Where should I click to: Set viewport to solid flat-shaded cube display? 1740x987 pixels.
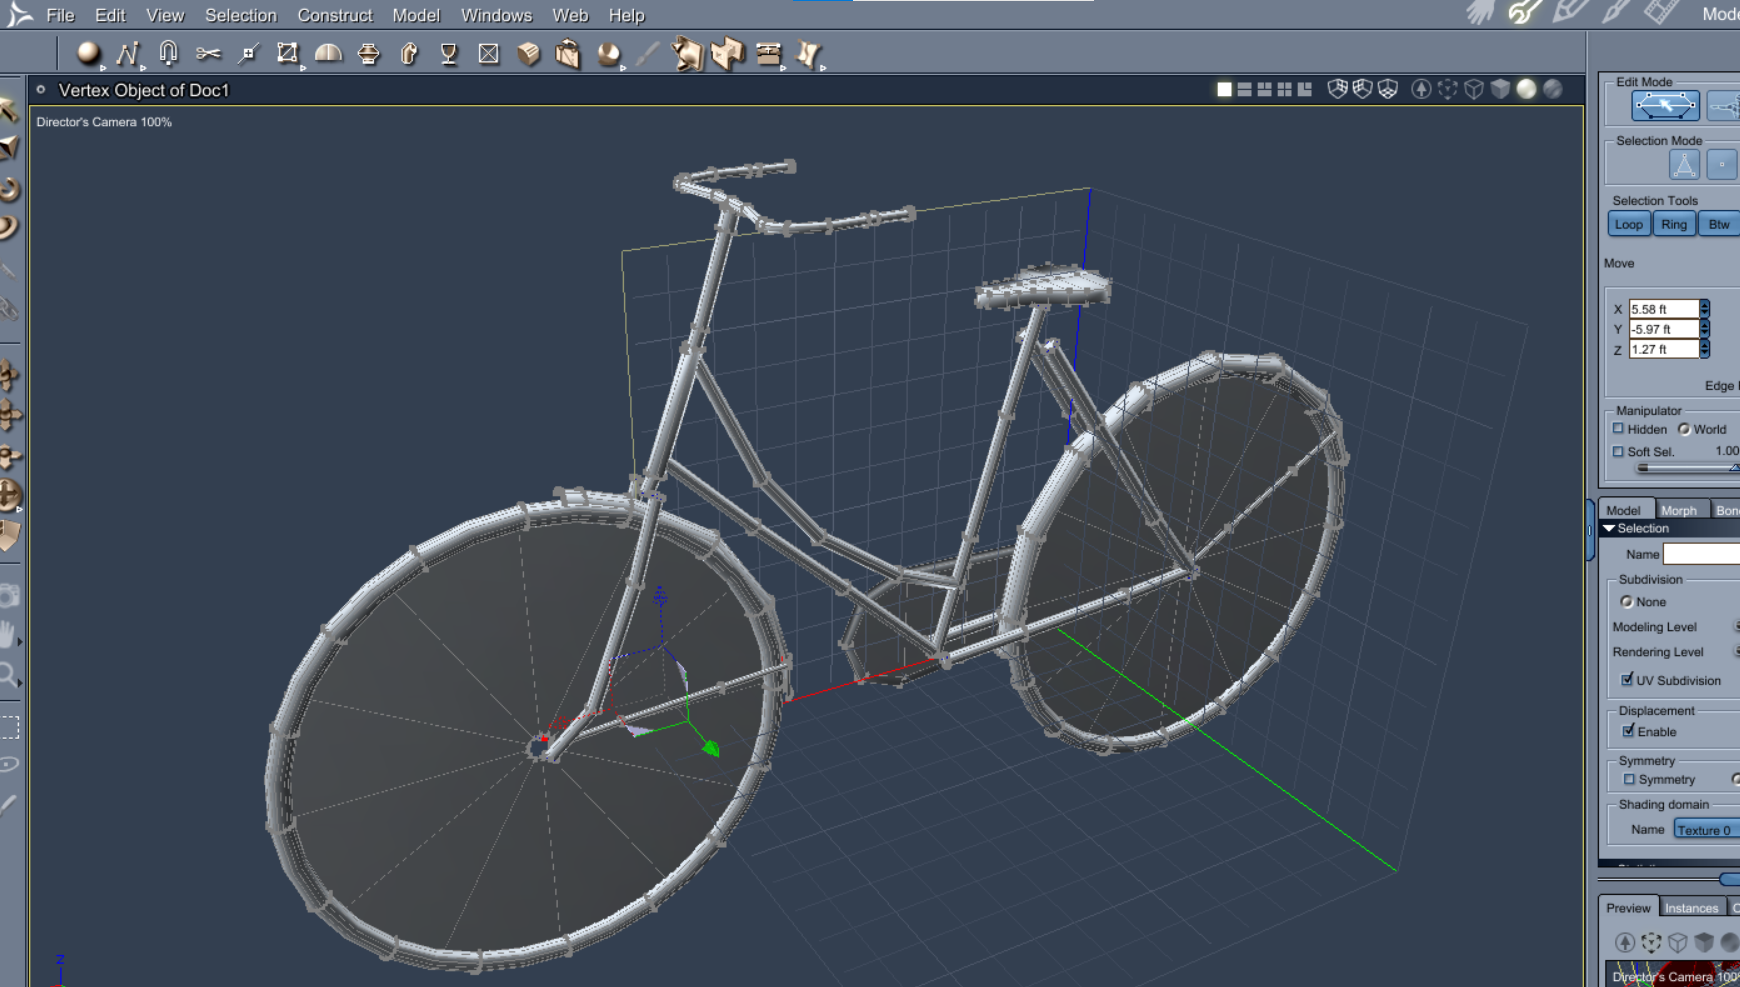click(1500, 89)
